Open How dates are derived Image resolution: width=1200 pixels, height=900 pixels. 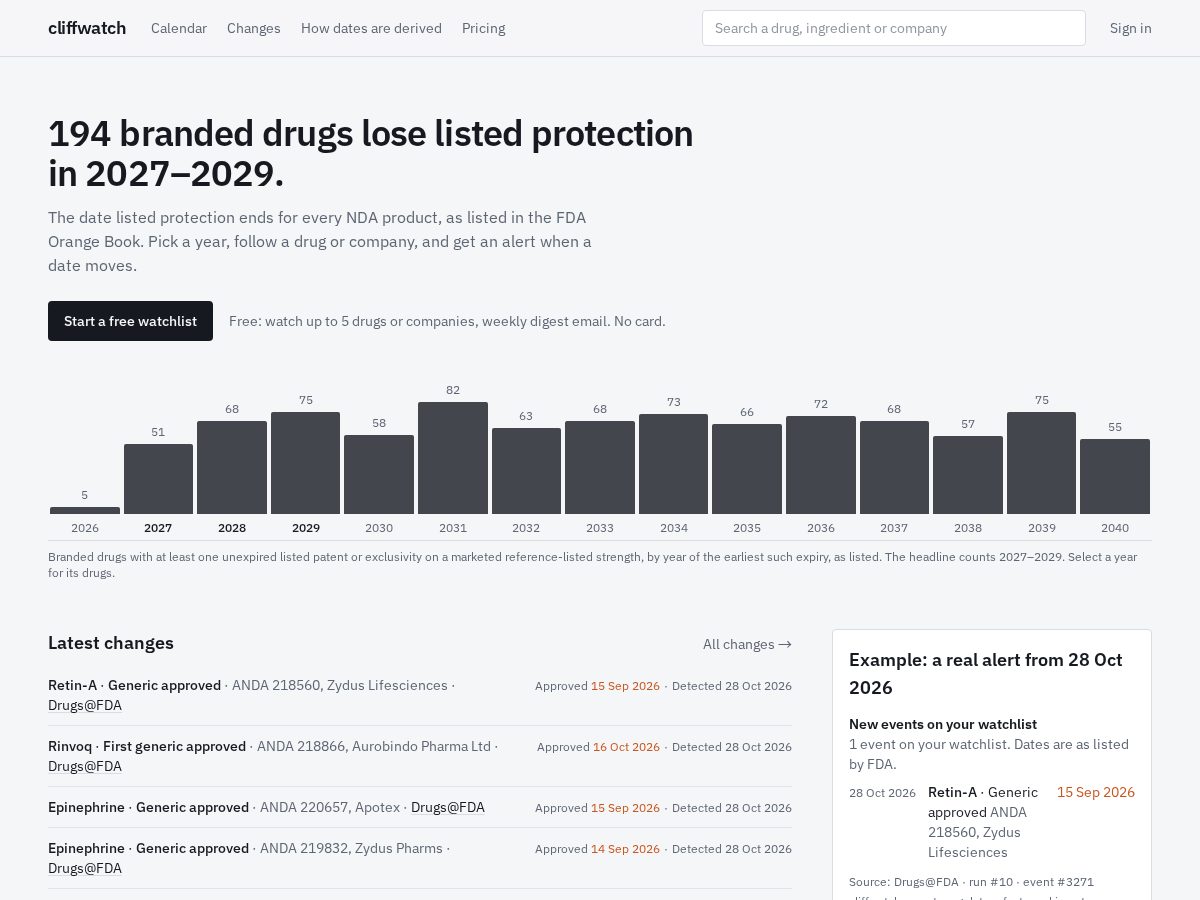(x=371, y=28)
